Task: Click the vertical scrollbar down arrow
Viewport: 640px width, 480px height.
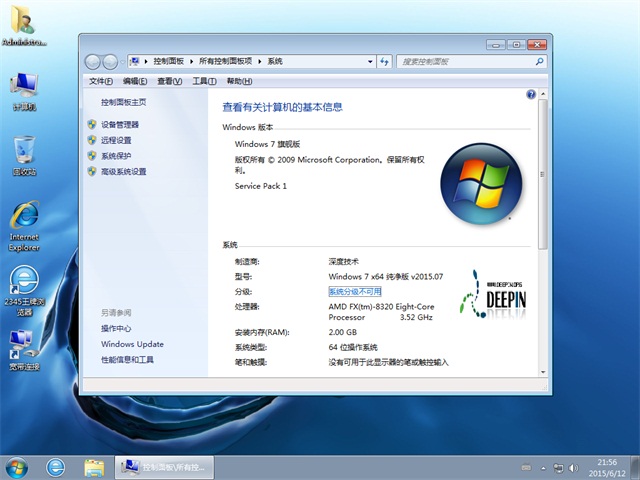Action: pyautogui.click(x=543, y=370)
